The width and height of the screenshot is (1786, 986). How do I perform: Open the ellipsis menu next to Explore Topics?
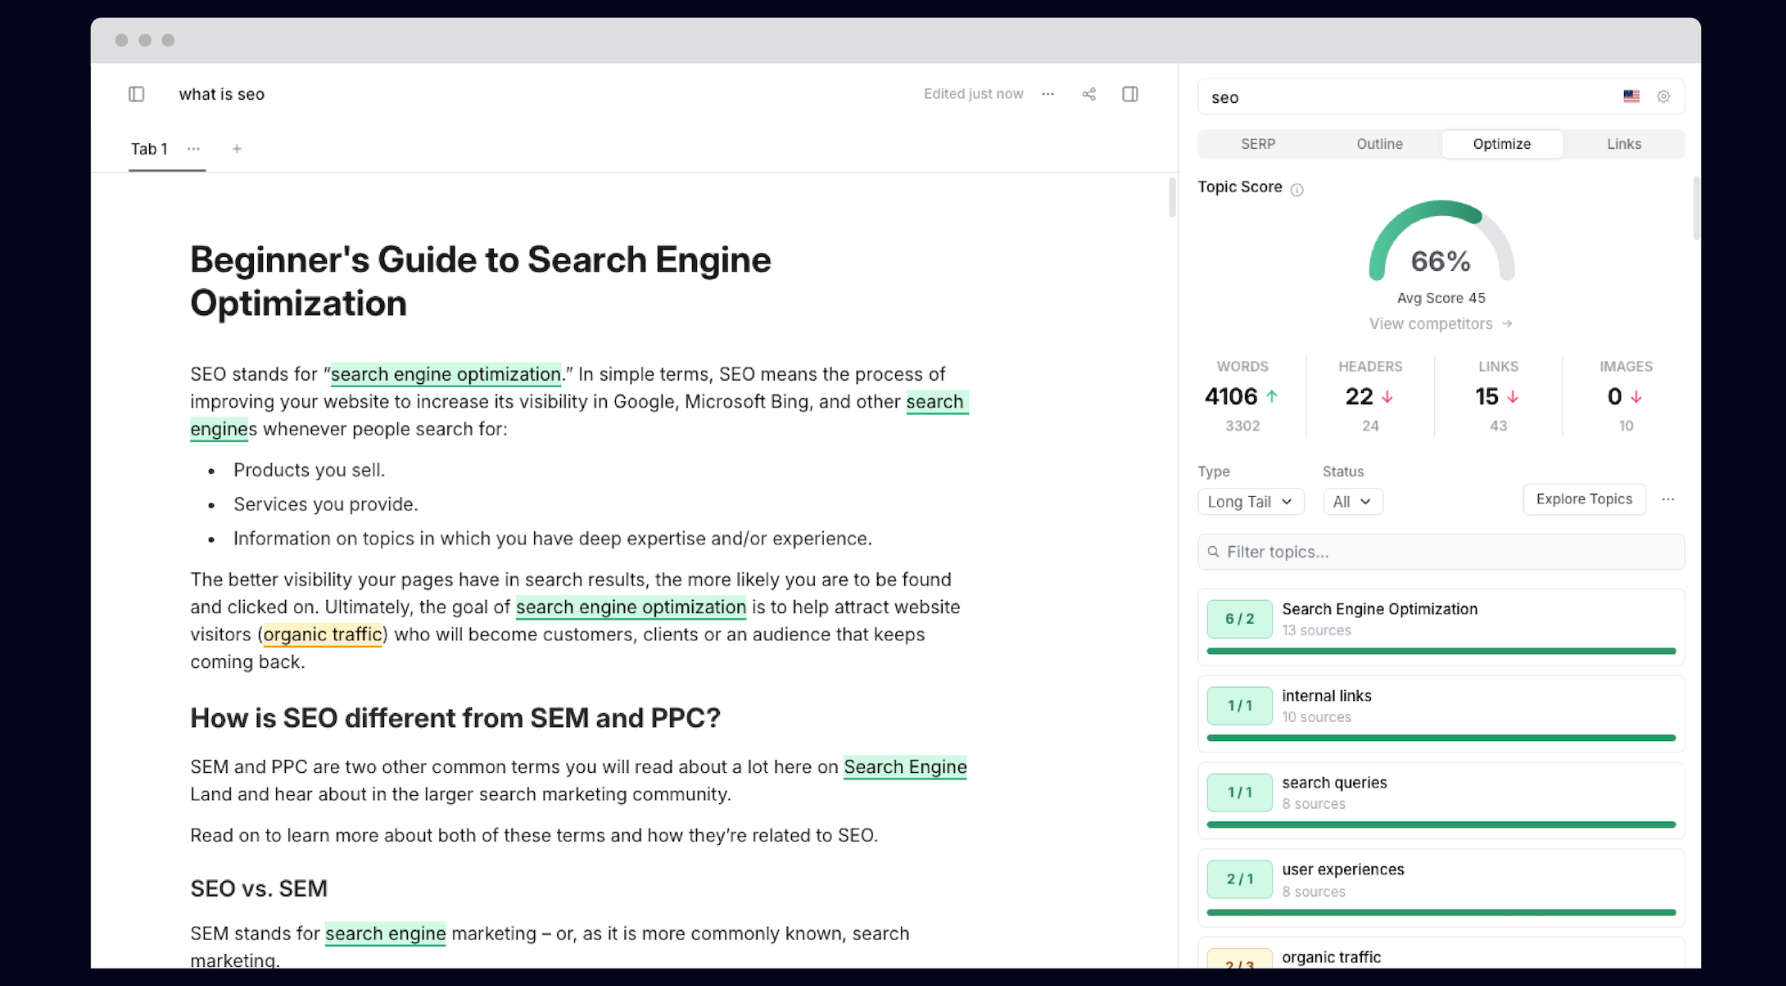(x=1668, y=499)
